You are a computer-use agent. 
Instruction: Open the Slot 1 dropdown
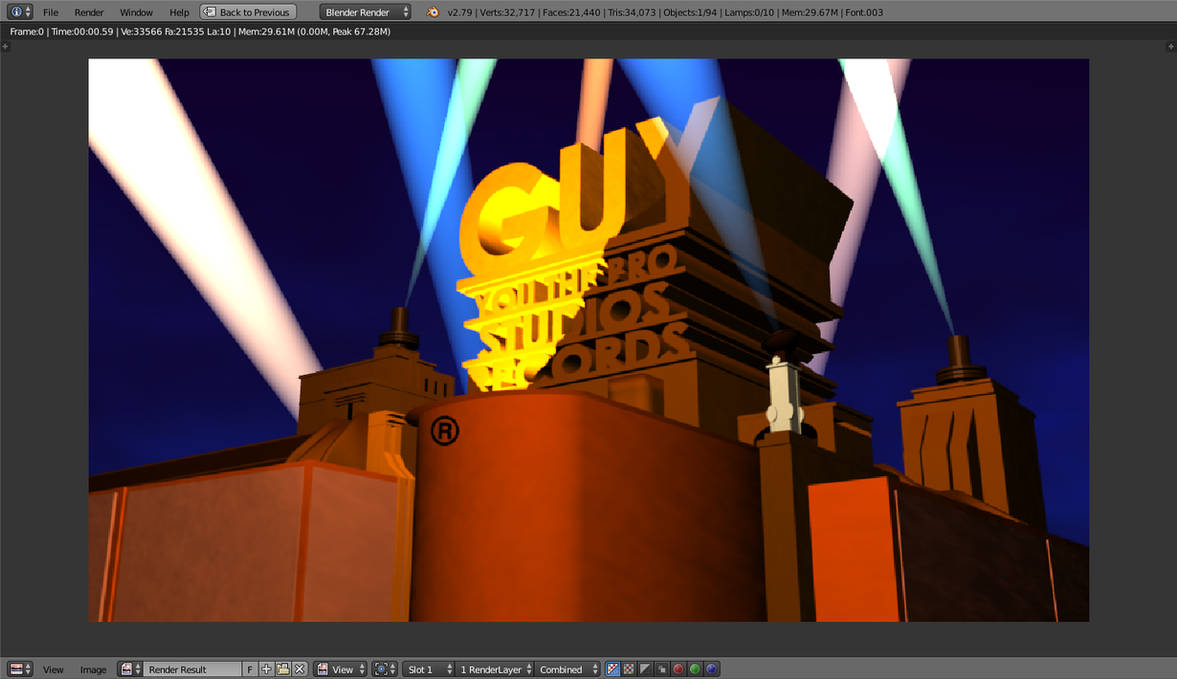[429, 669]
